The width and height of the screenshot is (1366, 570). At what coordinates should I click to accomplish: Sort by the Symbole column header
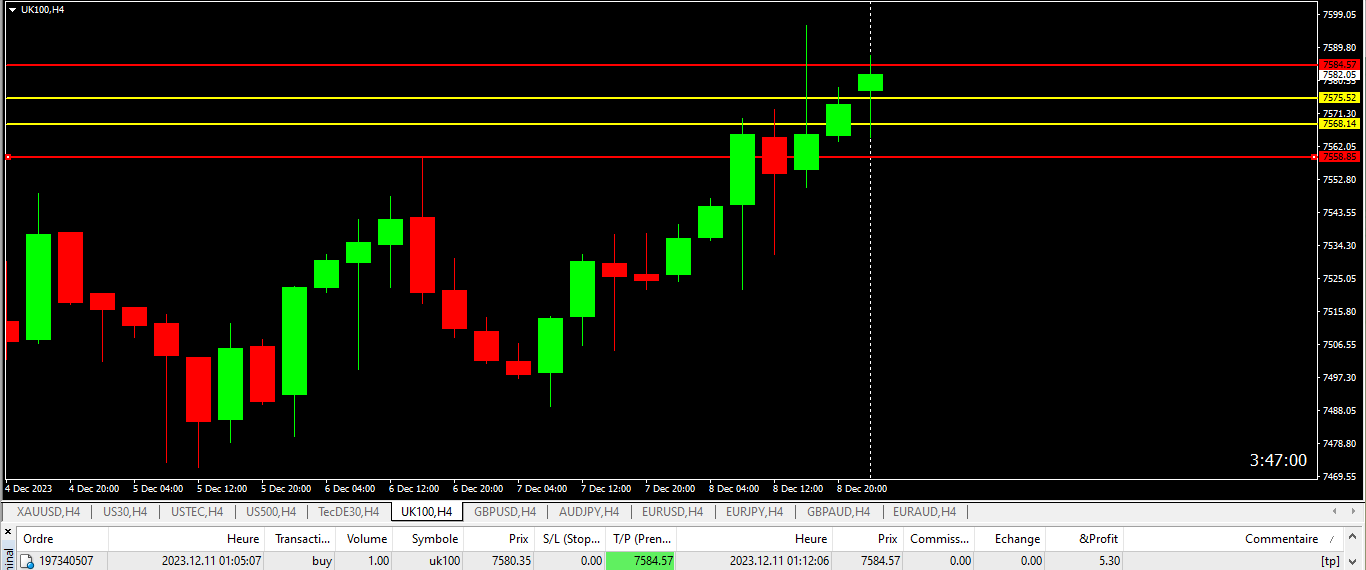pyautogui.click(x=428, y=539)
